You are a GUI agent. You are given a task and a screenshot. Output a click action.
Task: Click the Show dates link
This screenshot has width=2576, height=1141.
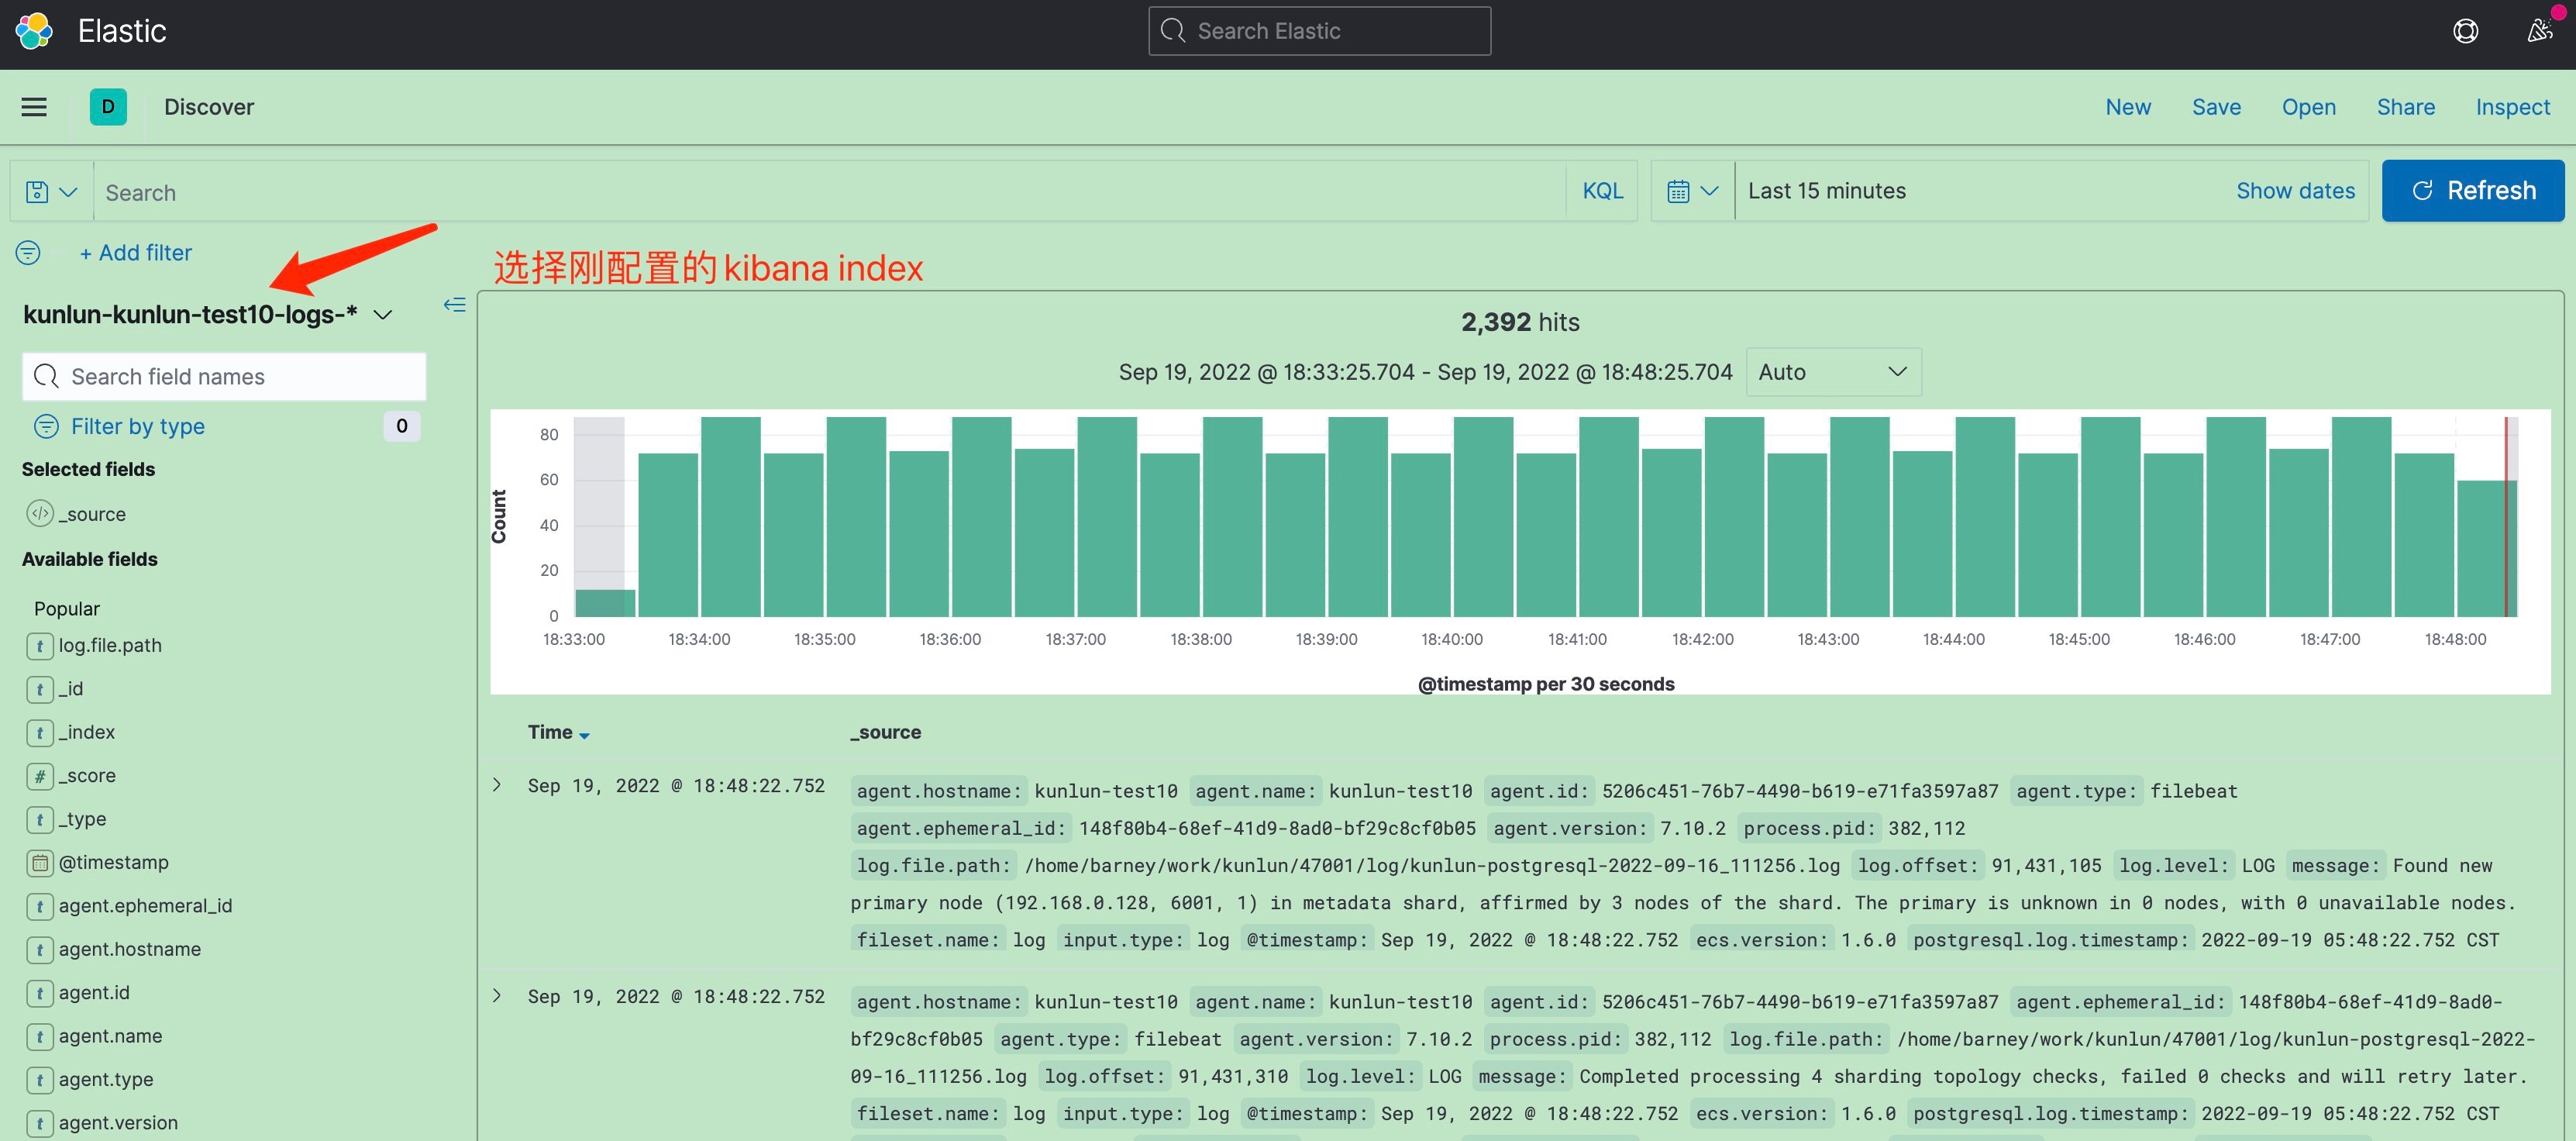pyautogui.click(x=2295, y=191)
